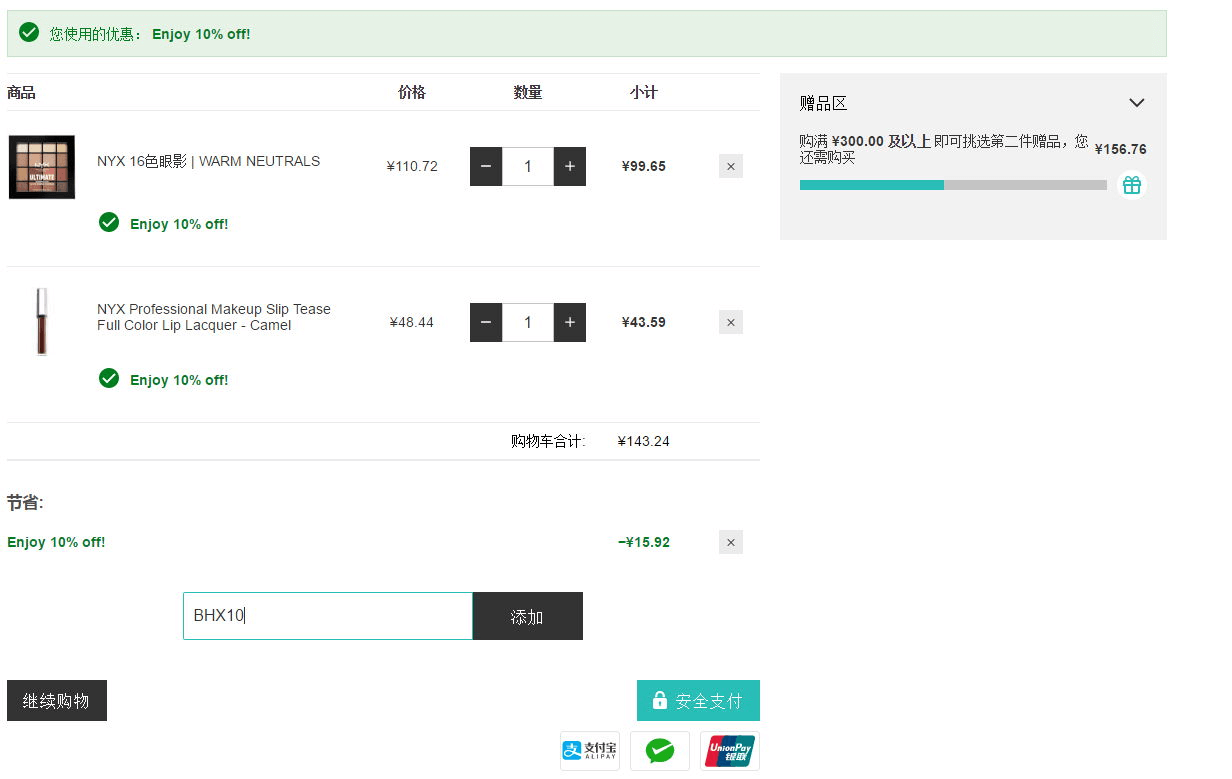The height and width of the screenshot is (779, 1232).
Task: Focus the discount code input field
Action: 328,616
